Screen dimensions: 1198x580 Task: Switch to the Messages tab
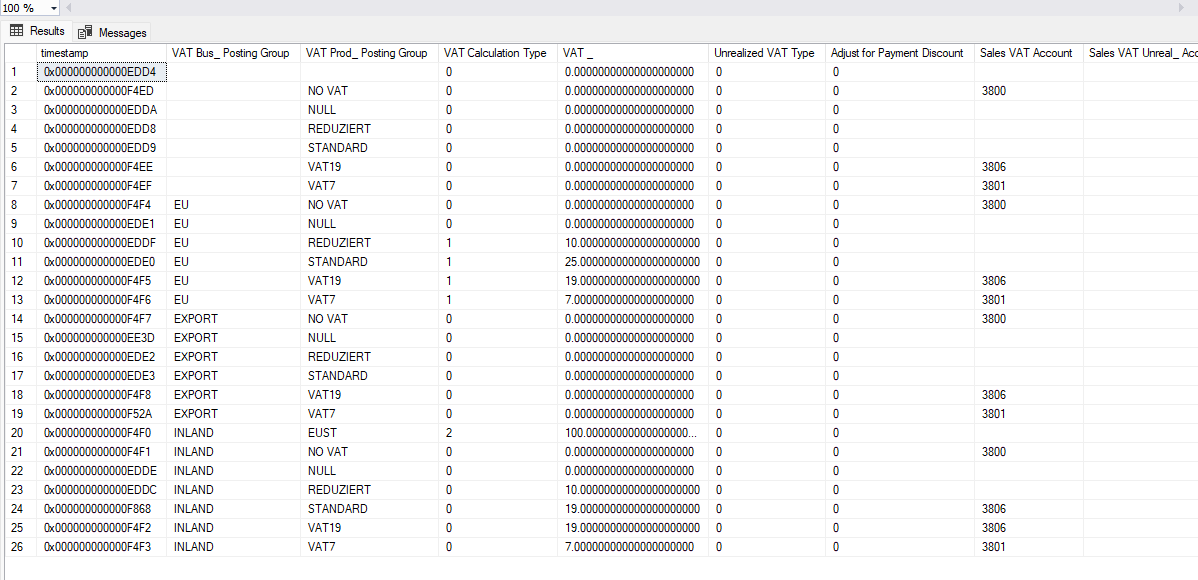point(112,32)
